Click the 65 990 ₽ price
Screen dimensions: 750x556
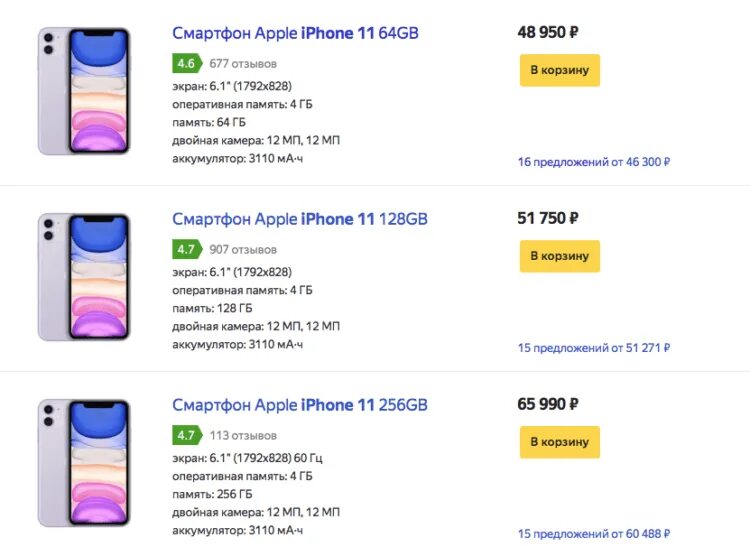point(548,404)
